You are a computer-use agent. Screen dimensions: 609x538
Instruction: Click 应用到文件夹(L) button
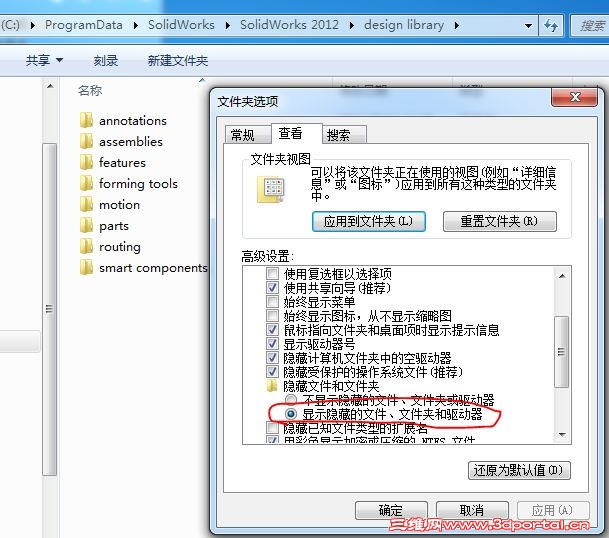click(x=369, y=221)
